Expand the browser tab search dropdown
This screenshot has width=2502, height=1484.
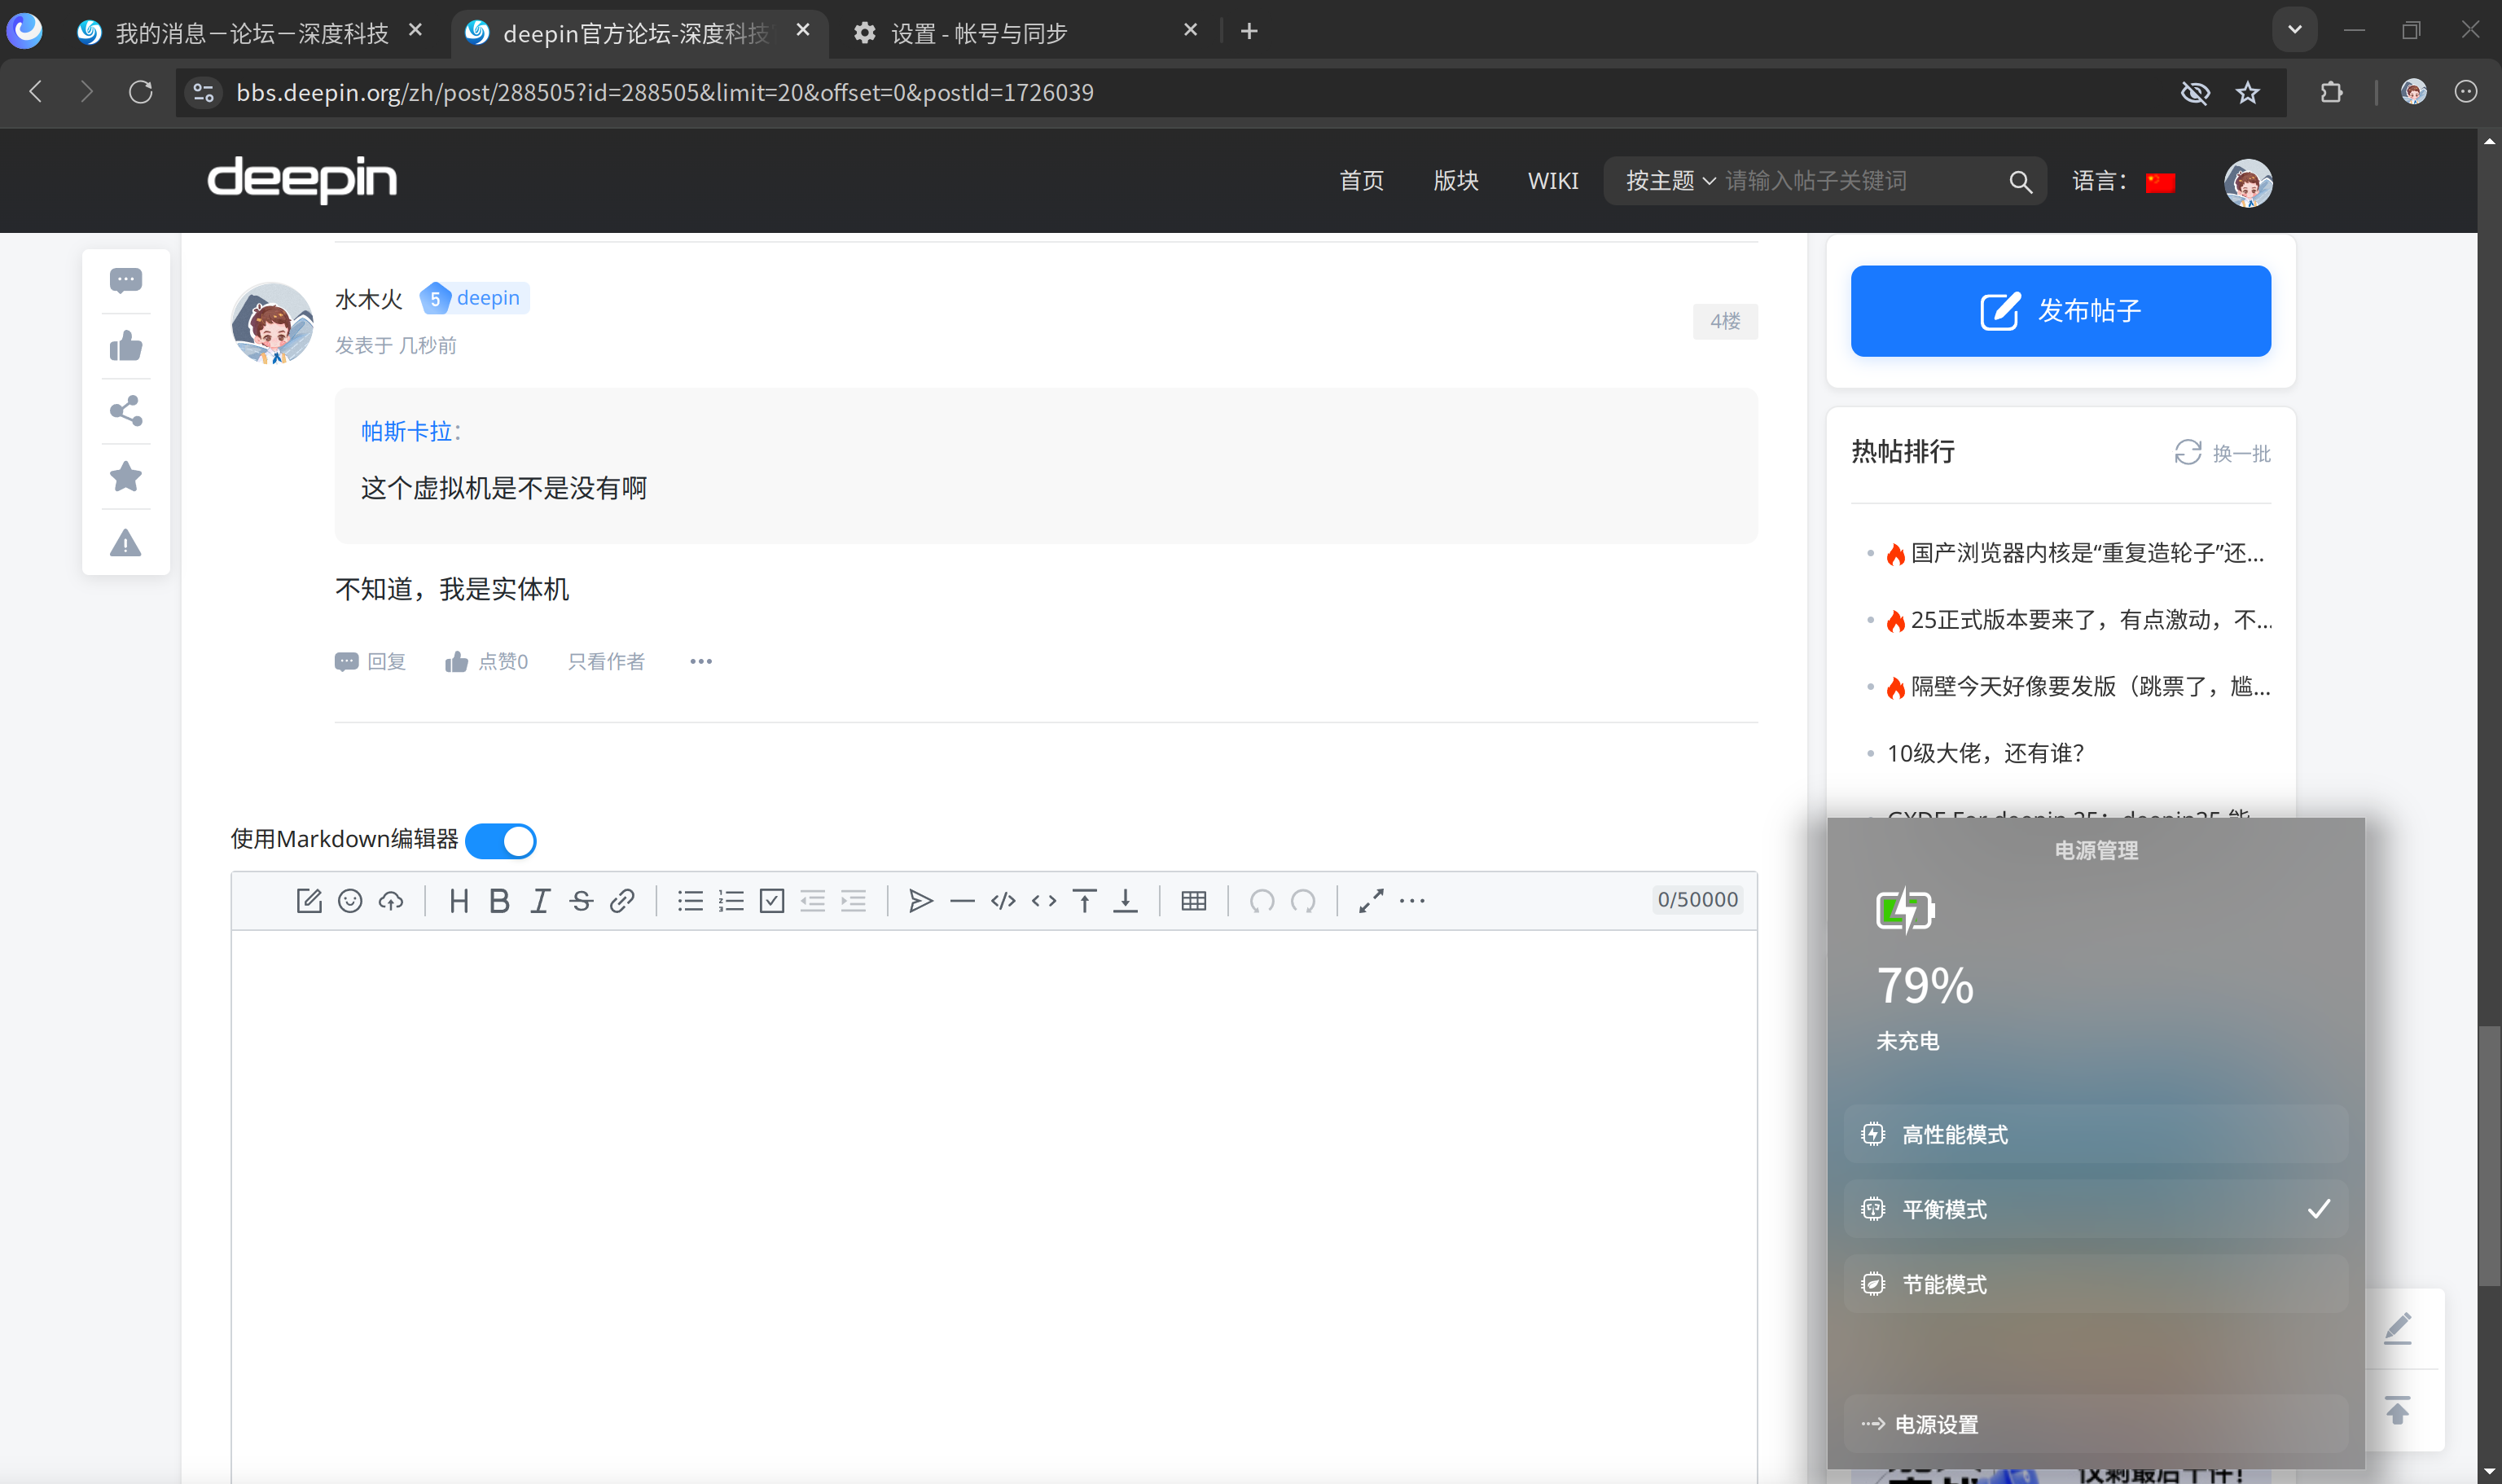point(2295,30)
